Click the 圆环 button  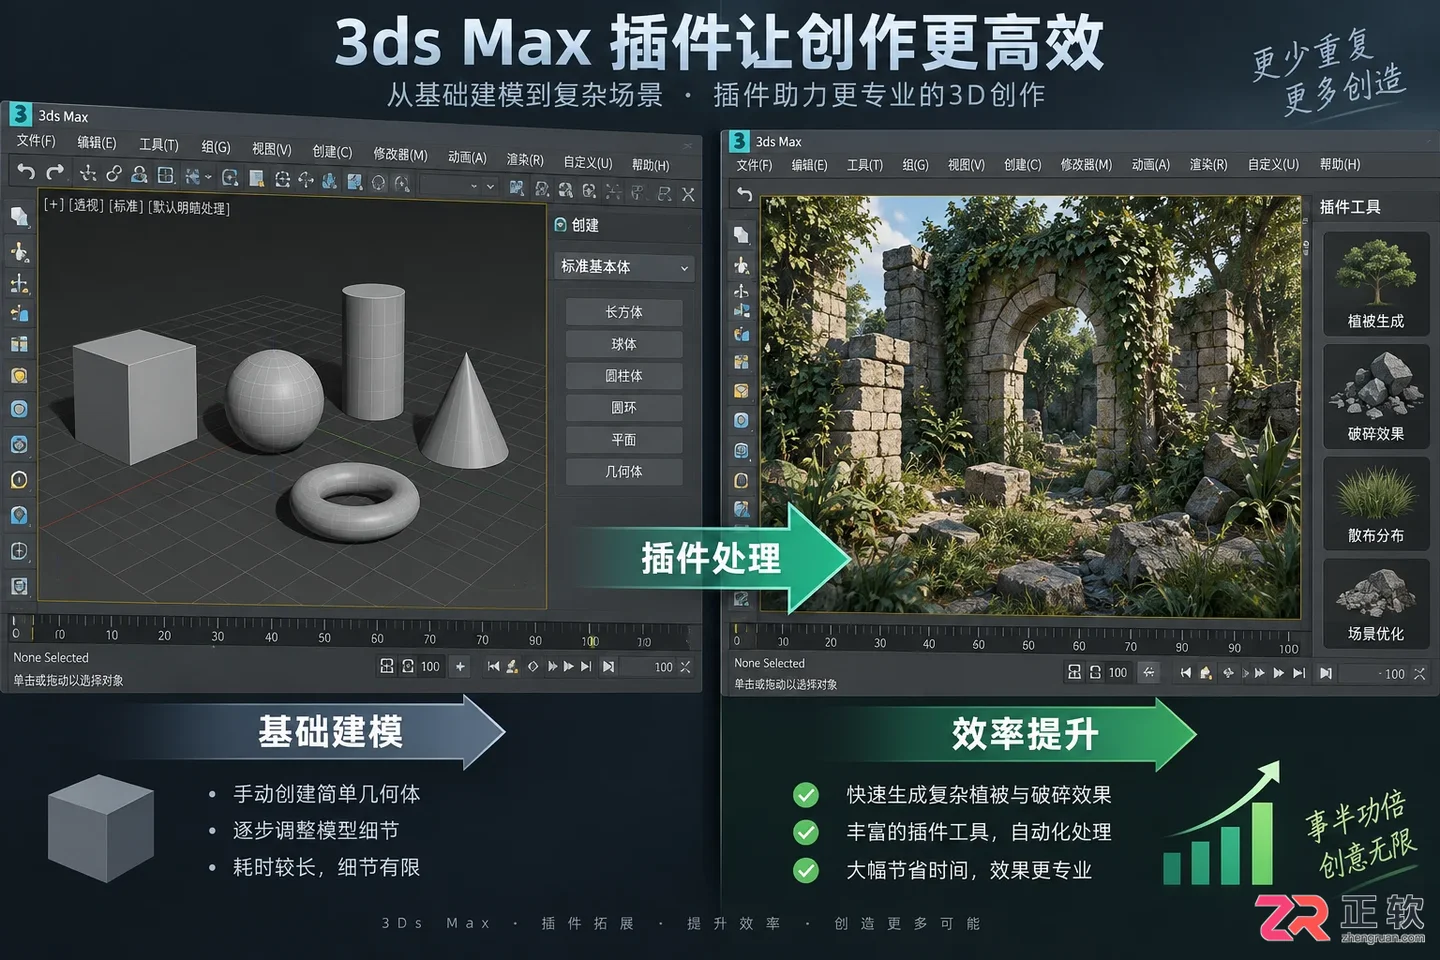point(624,408)
